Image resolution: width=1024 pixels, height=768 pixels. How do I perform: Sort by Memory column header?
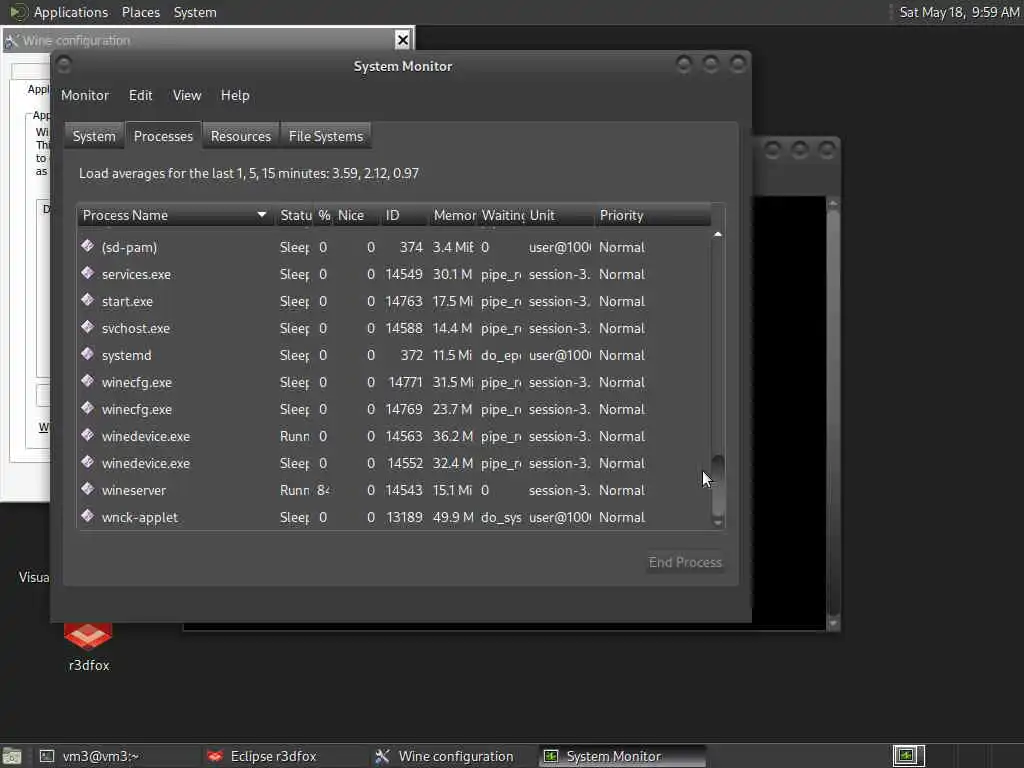click(453, 216)
